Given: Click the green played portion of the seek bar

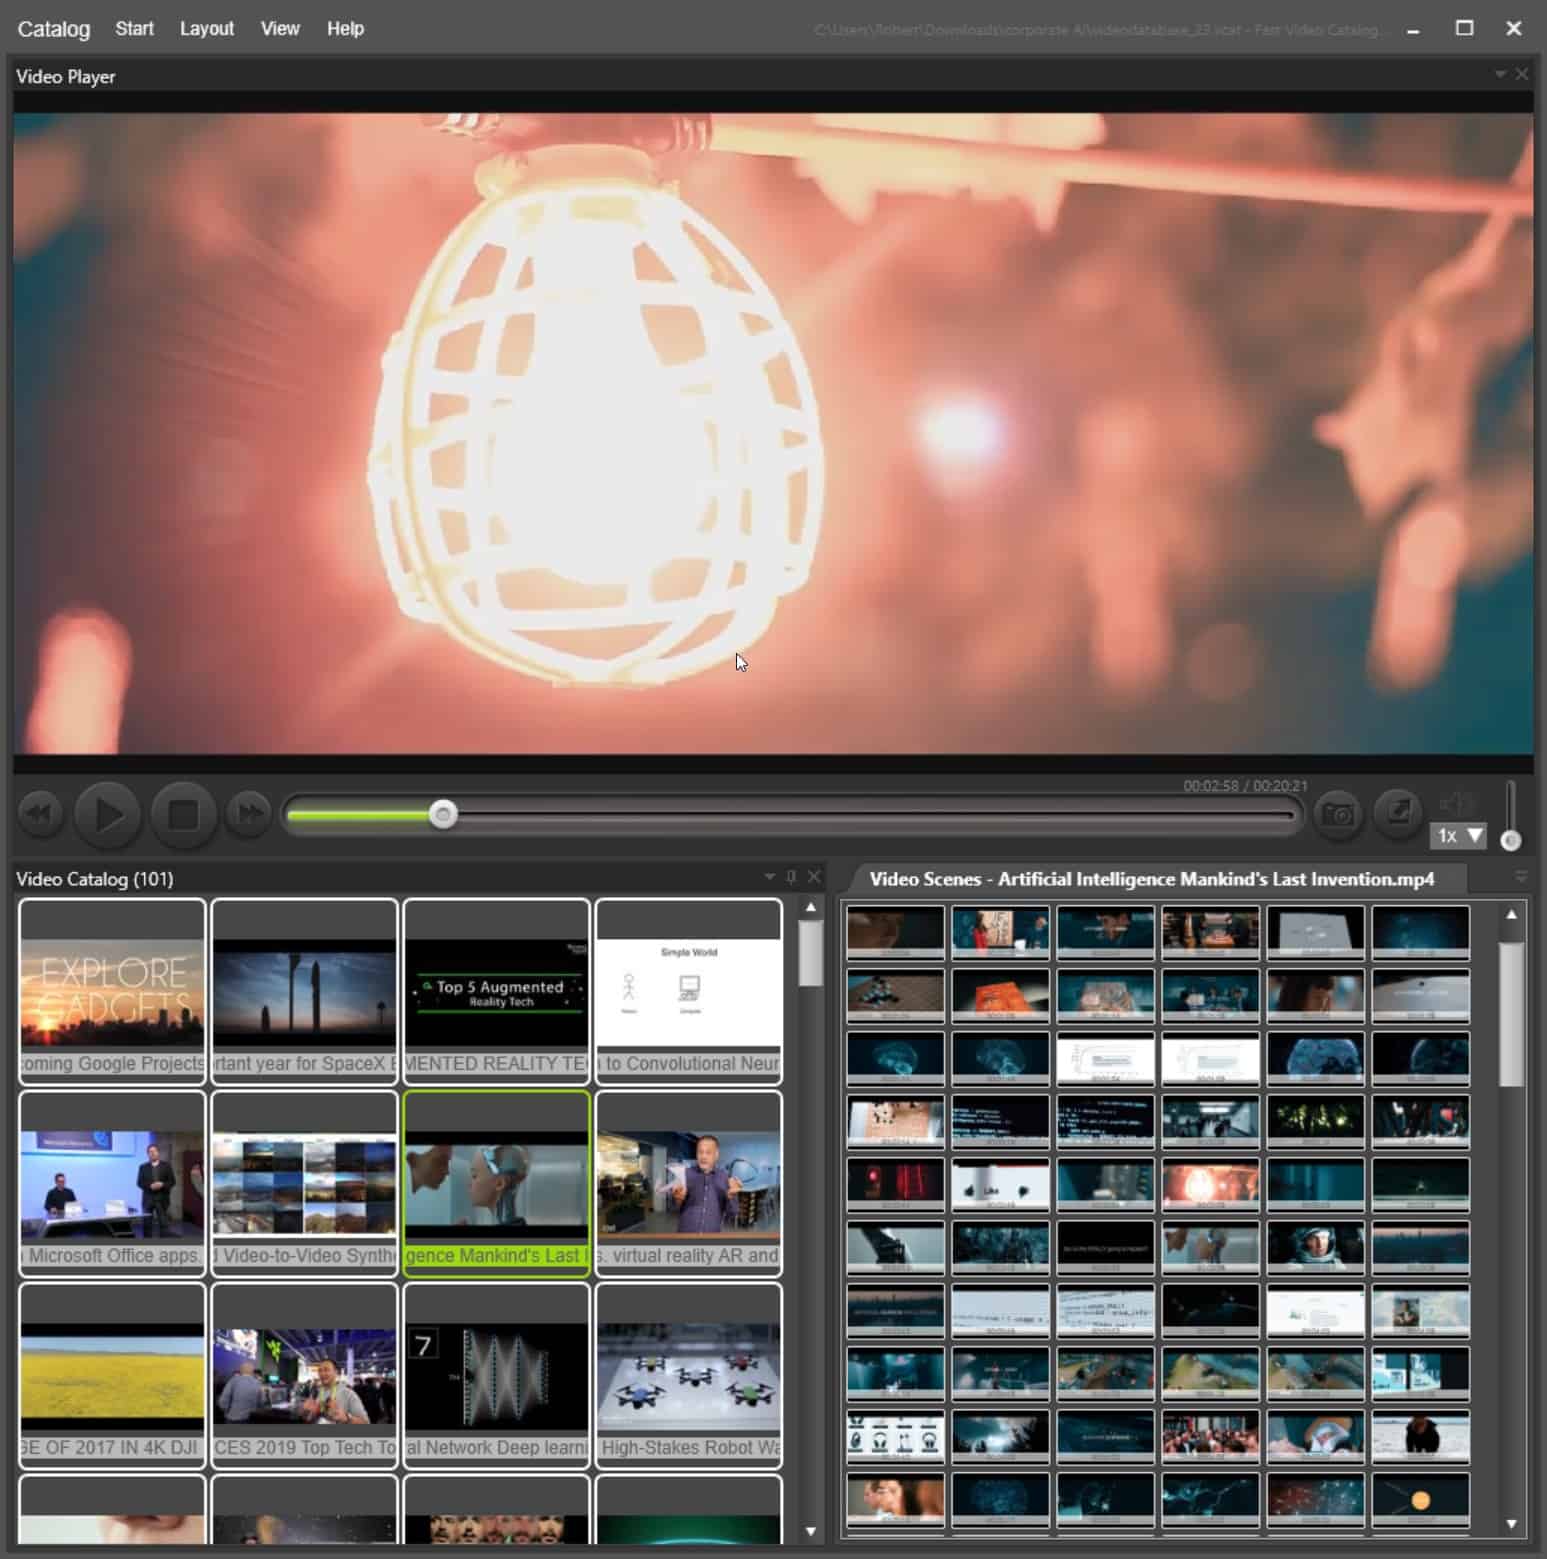Looking at the screenshot, I should (359, 815).
